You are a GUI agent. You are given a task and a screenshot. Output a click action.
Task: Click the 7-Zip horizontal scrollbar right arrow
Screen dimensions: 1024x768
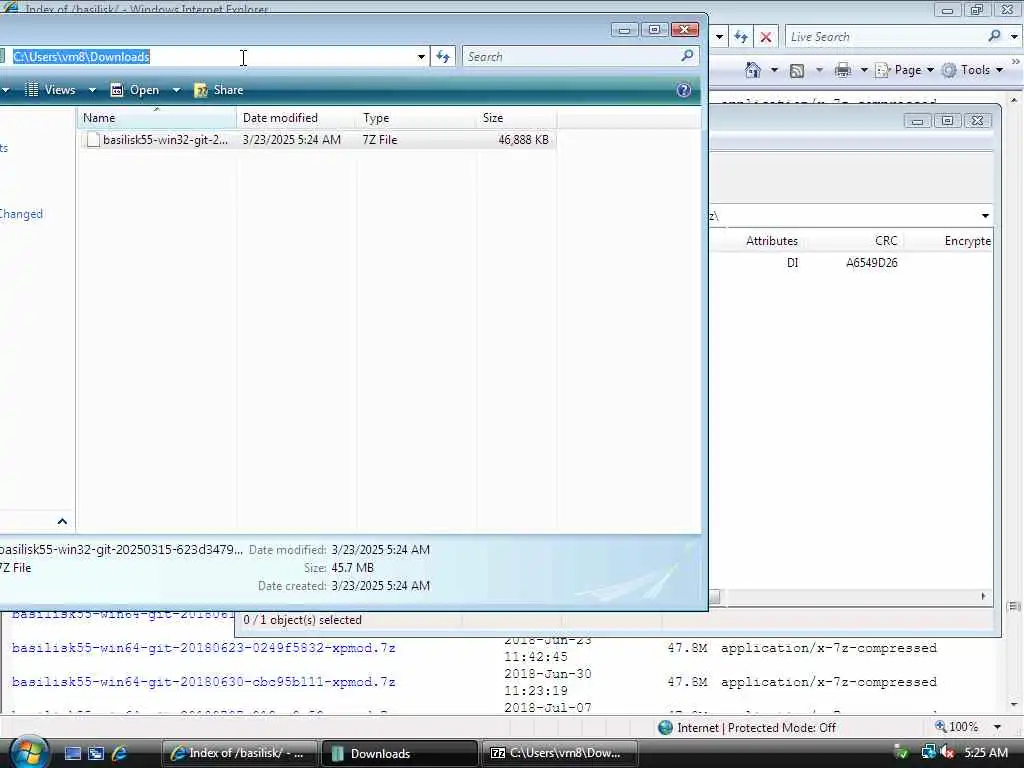[984, 596]
